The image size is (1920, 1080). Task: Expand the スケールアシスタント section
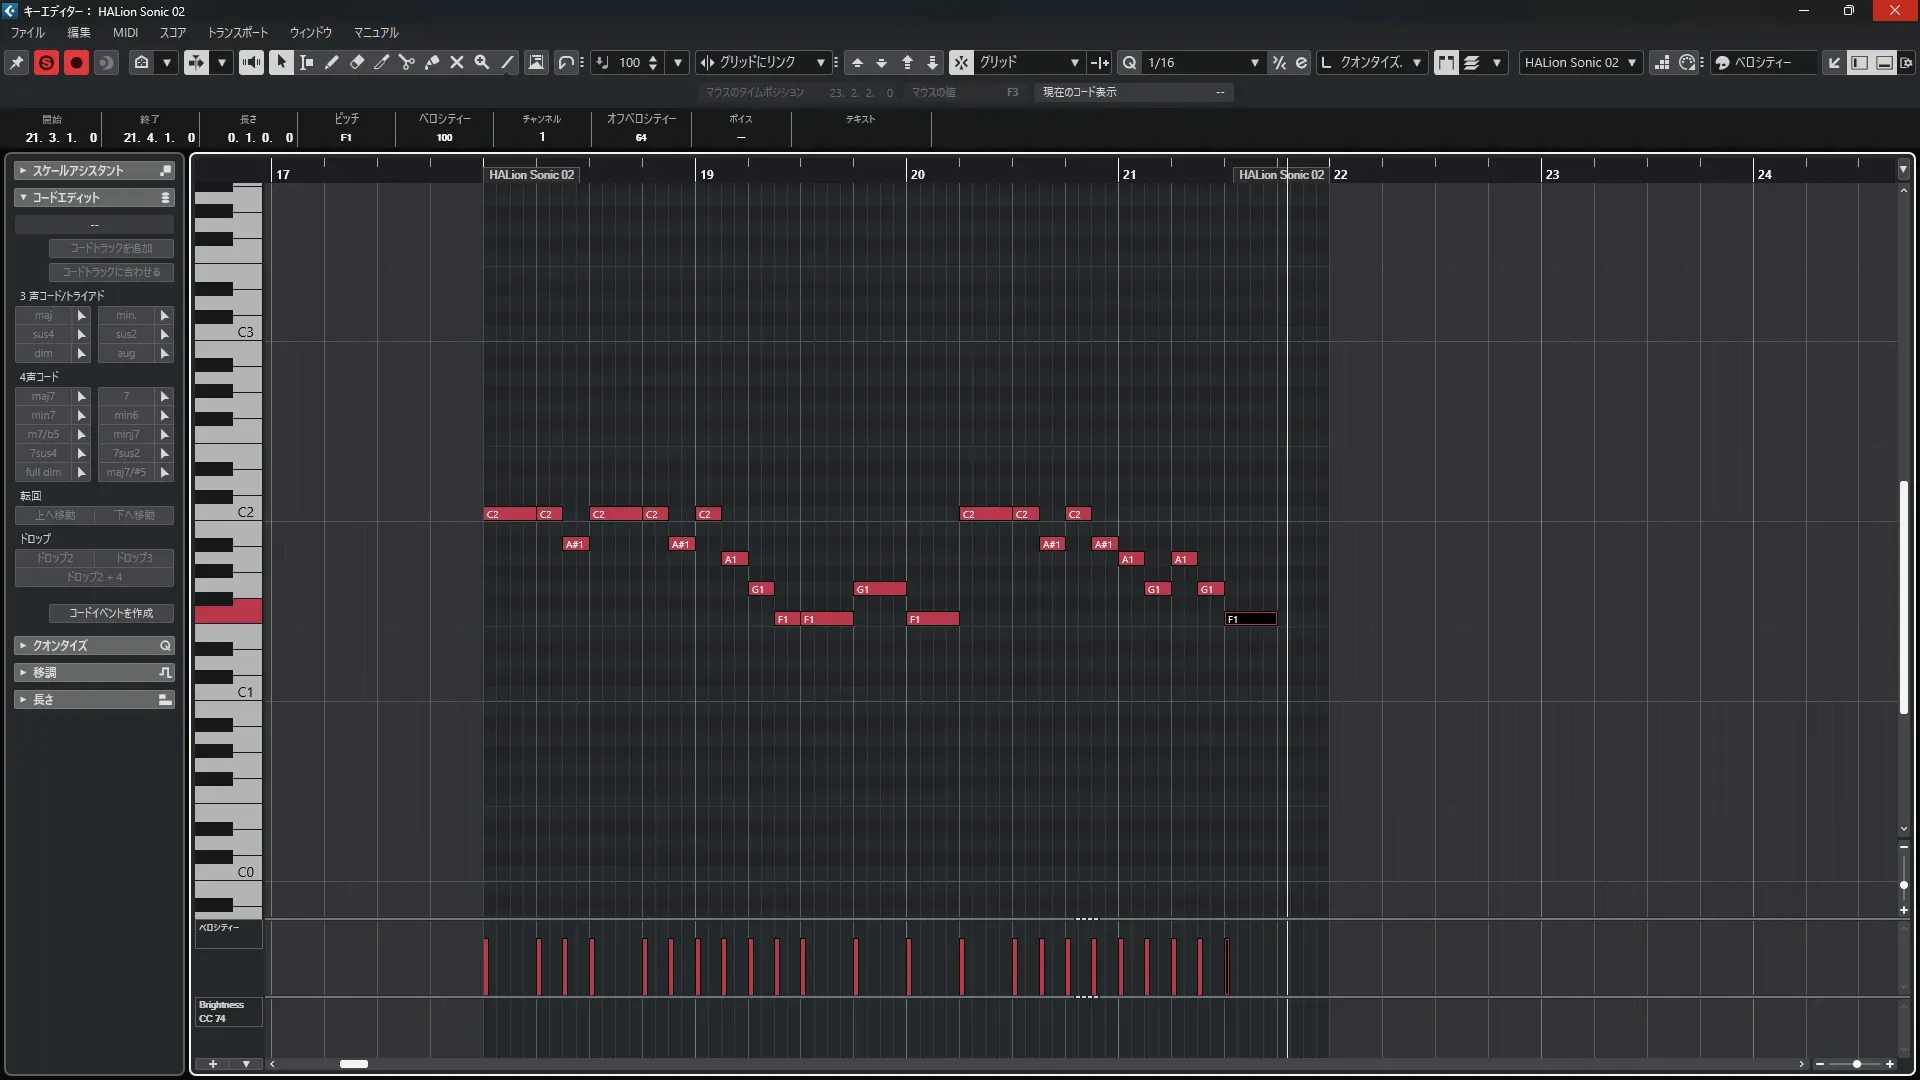pos(78,171)
